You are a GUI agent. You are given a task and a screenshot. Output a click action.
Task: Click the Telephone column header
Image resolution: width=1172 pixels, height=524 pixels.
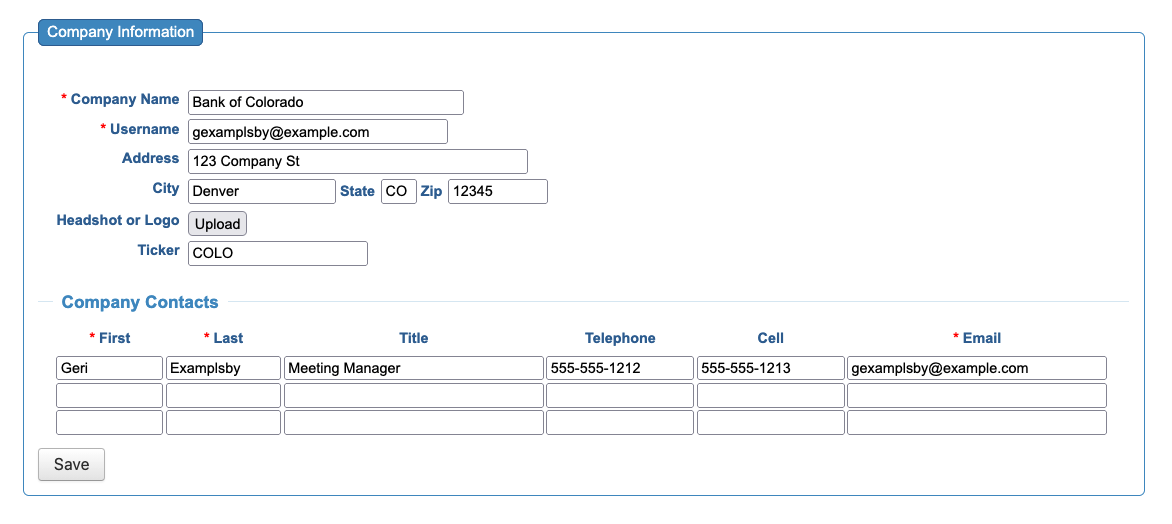[x=620, y=339]
